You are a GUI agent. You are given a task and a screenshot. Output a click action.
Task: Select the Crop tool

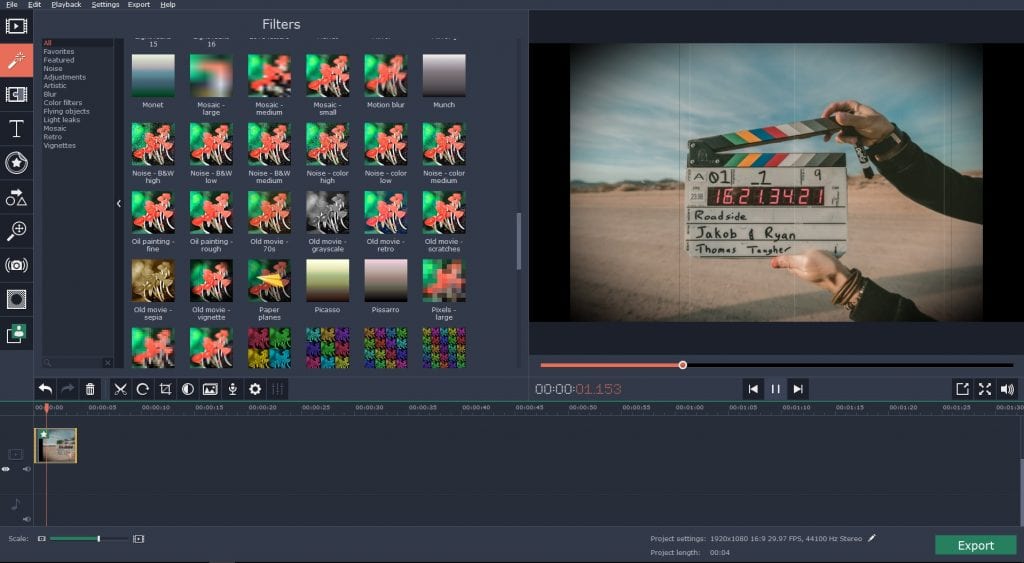[x=165, y=389]
